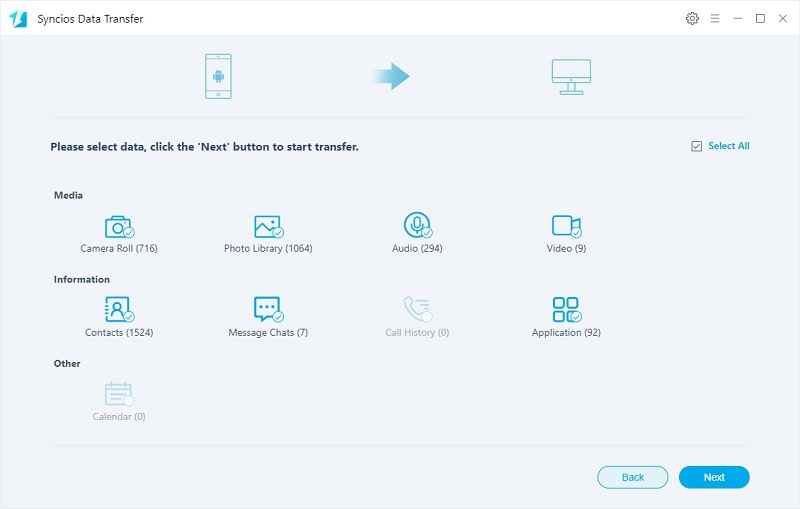Click the Other section heading
Viewport: 800px width, 509px height.
tap(67, 364)
